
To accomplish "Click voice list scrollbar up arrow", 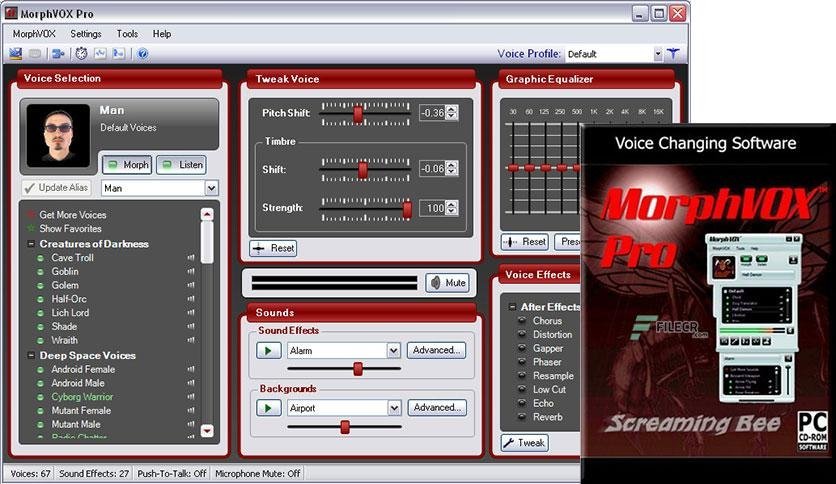I will [x=207, y=214].
